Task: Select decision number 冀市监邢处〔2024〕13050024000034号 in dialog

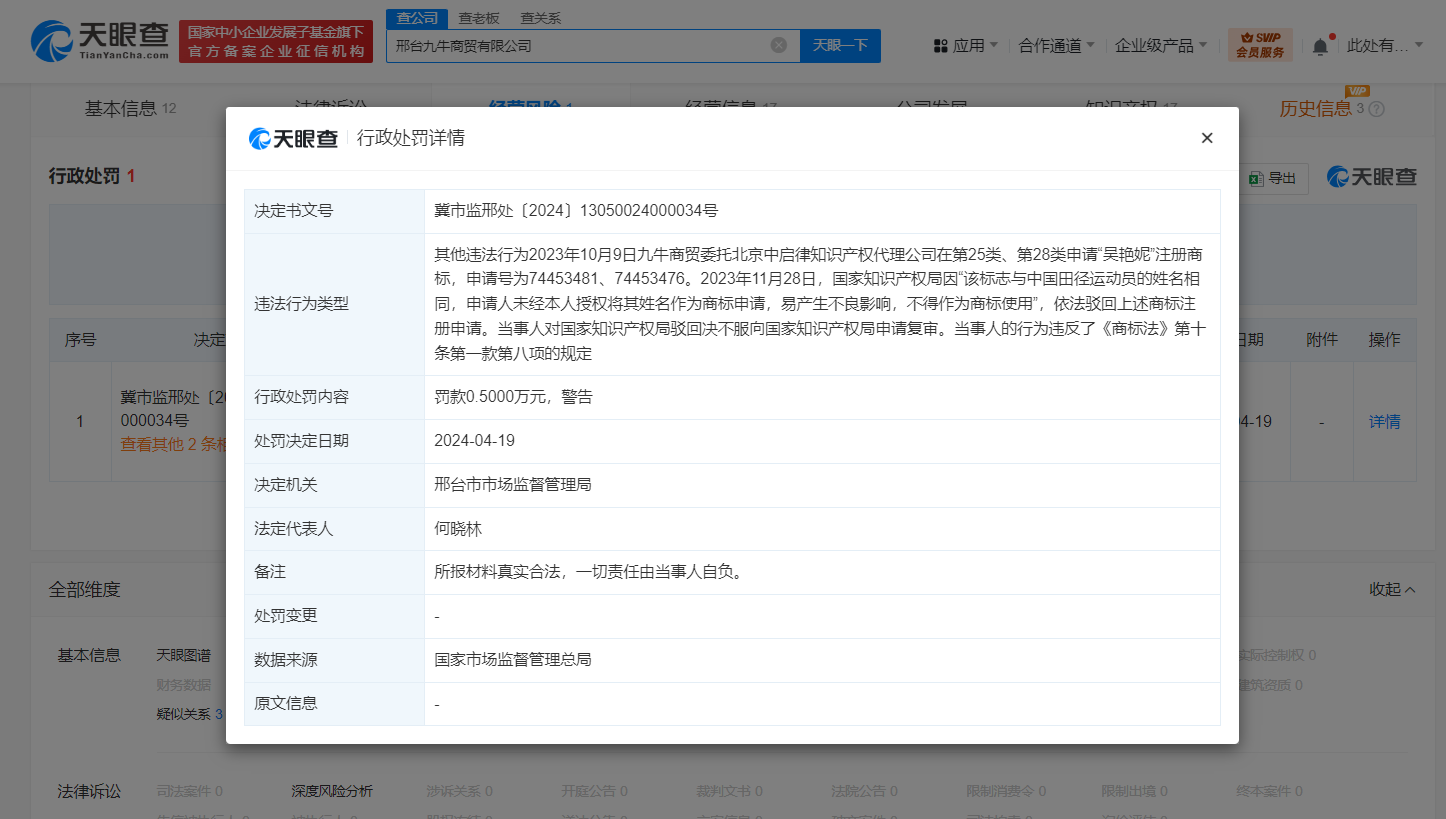Action: tap(576, 211)
